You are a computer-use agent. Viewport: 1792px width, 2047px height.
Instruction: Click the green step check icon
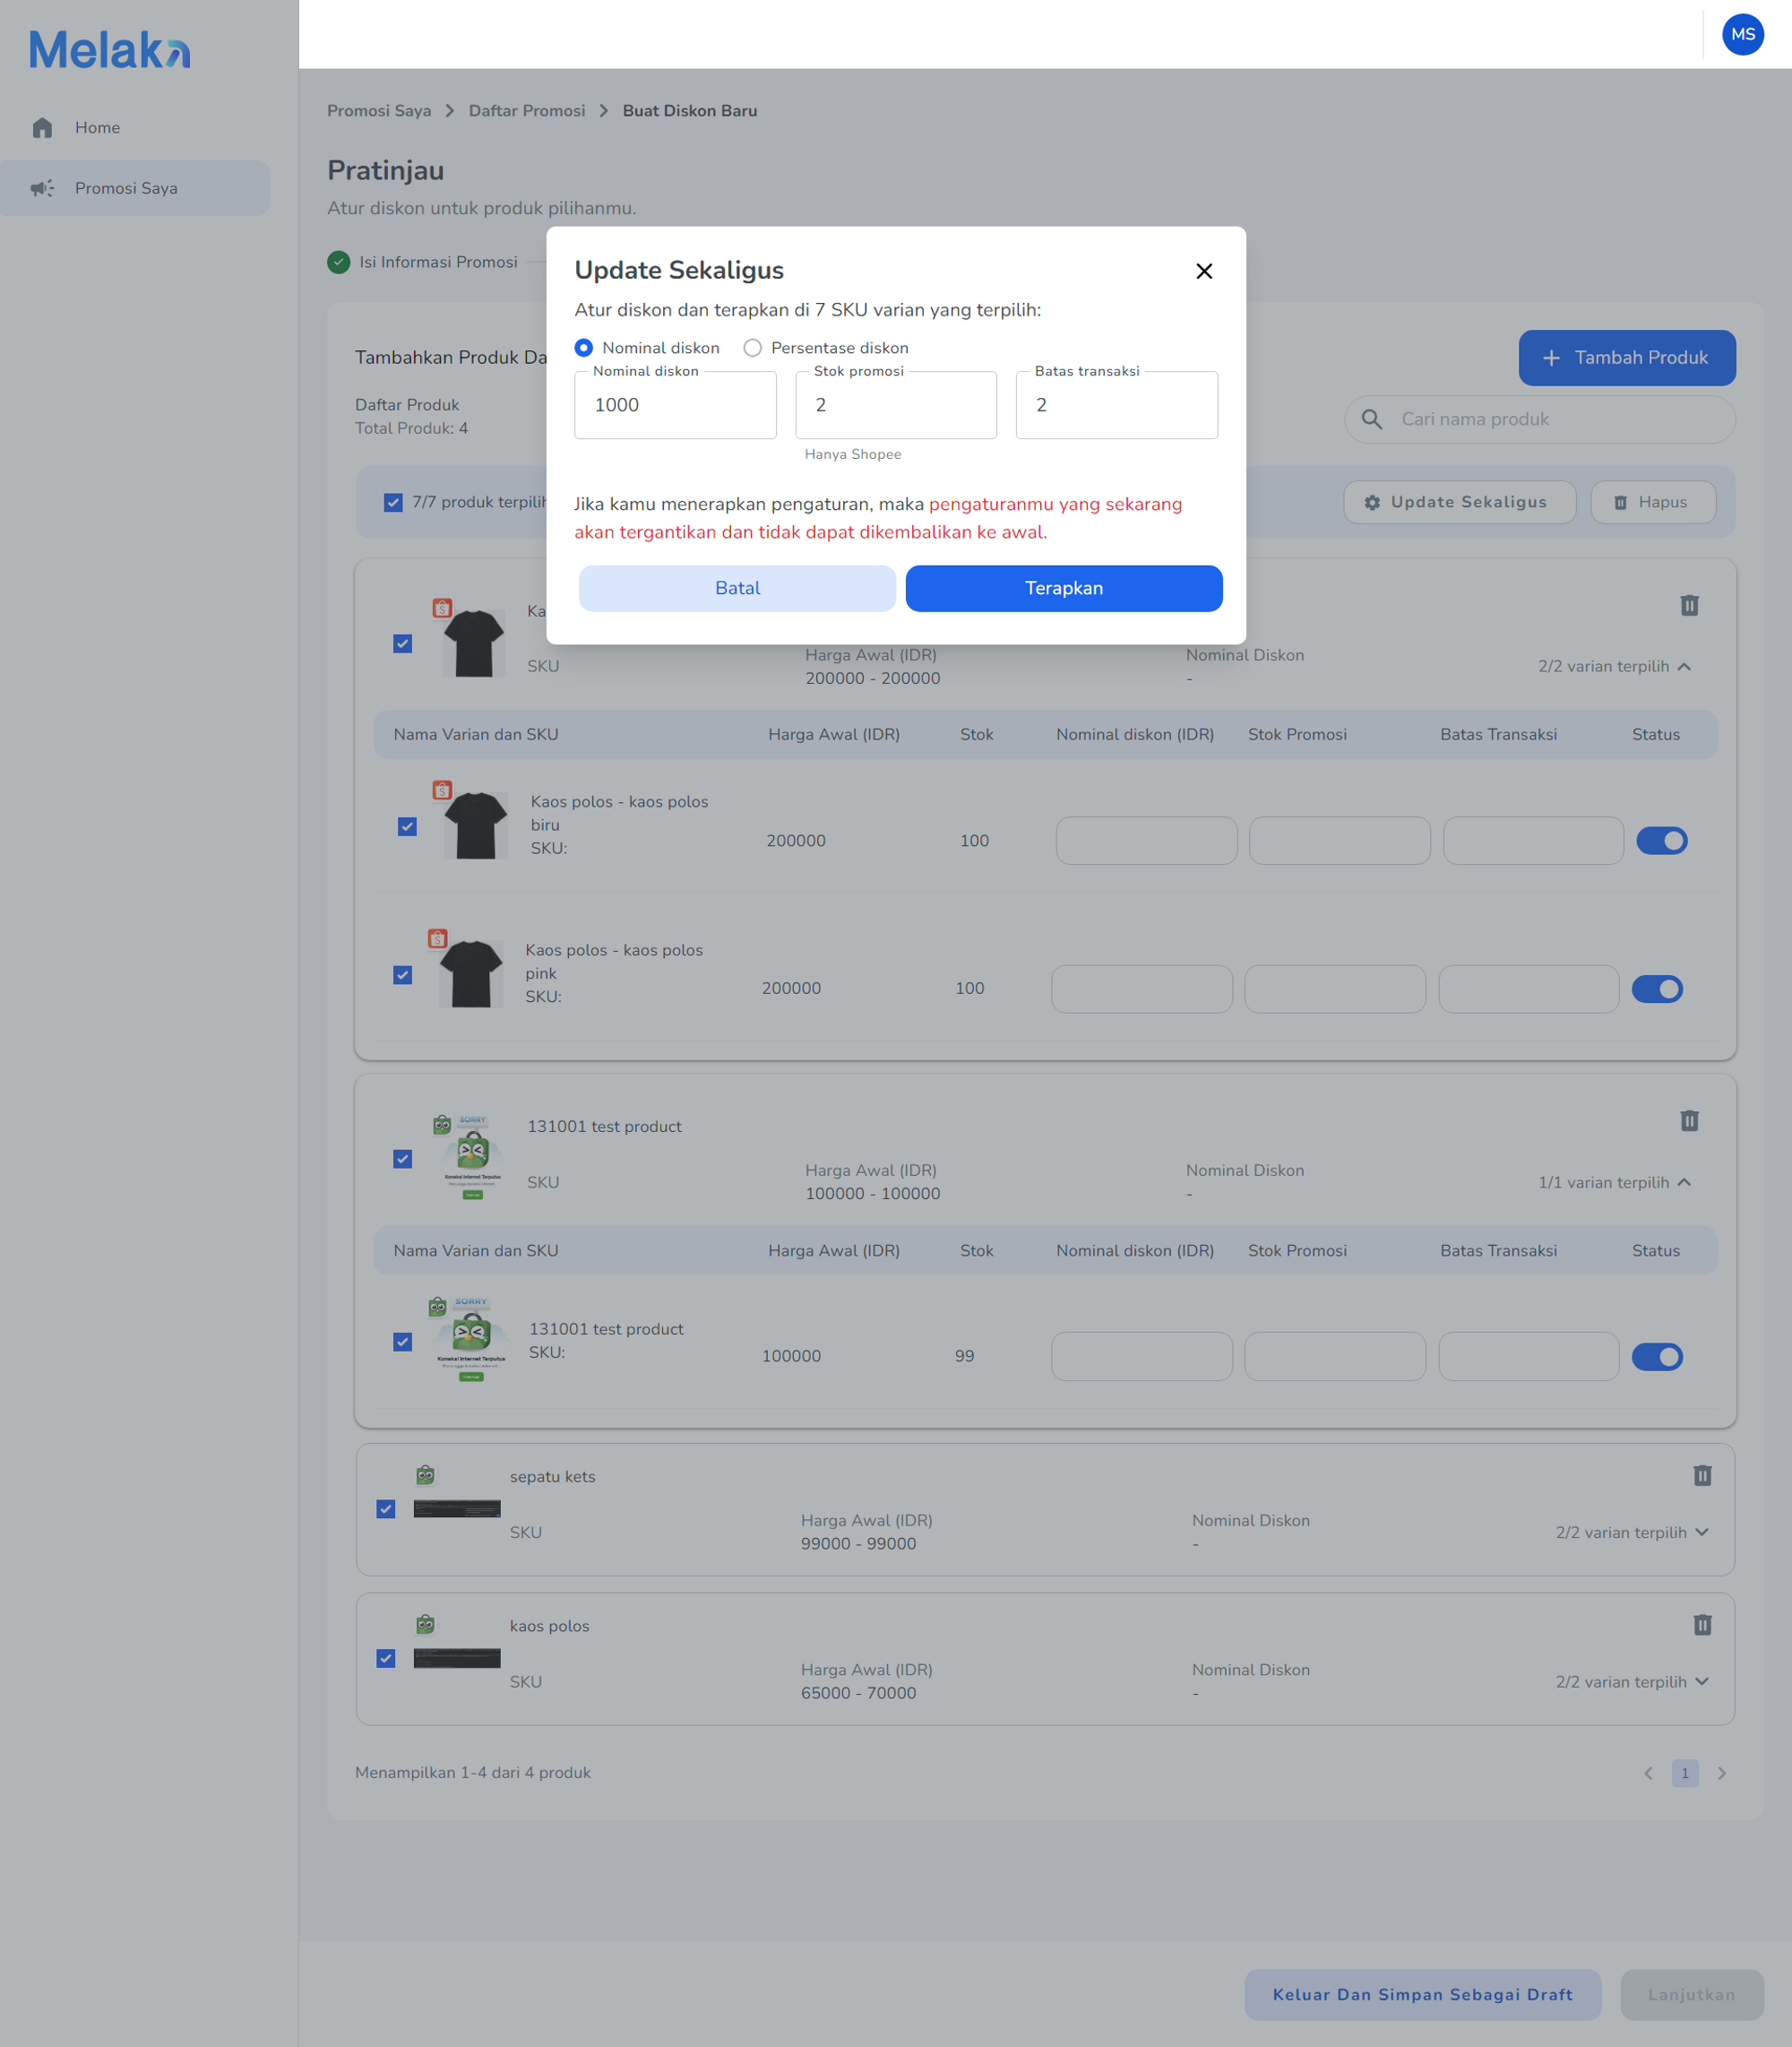click(x=339, y=262)
